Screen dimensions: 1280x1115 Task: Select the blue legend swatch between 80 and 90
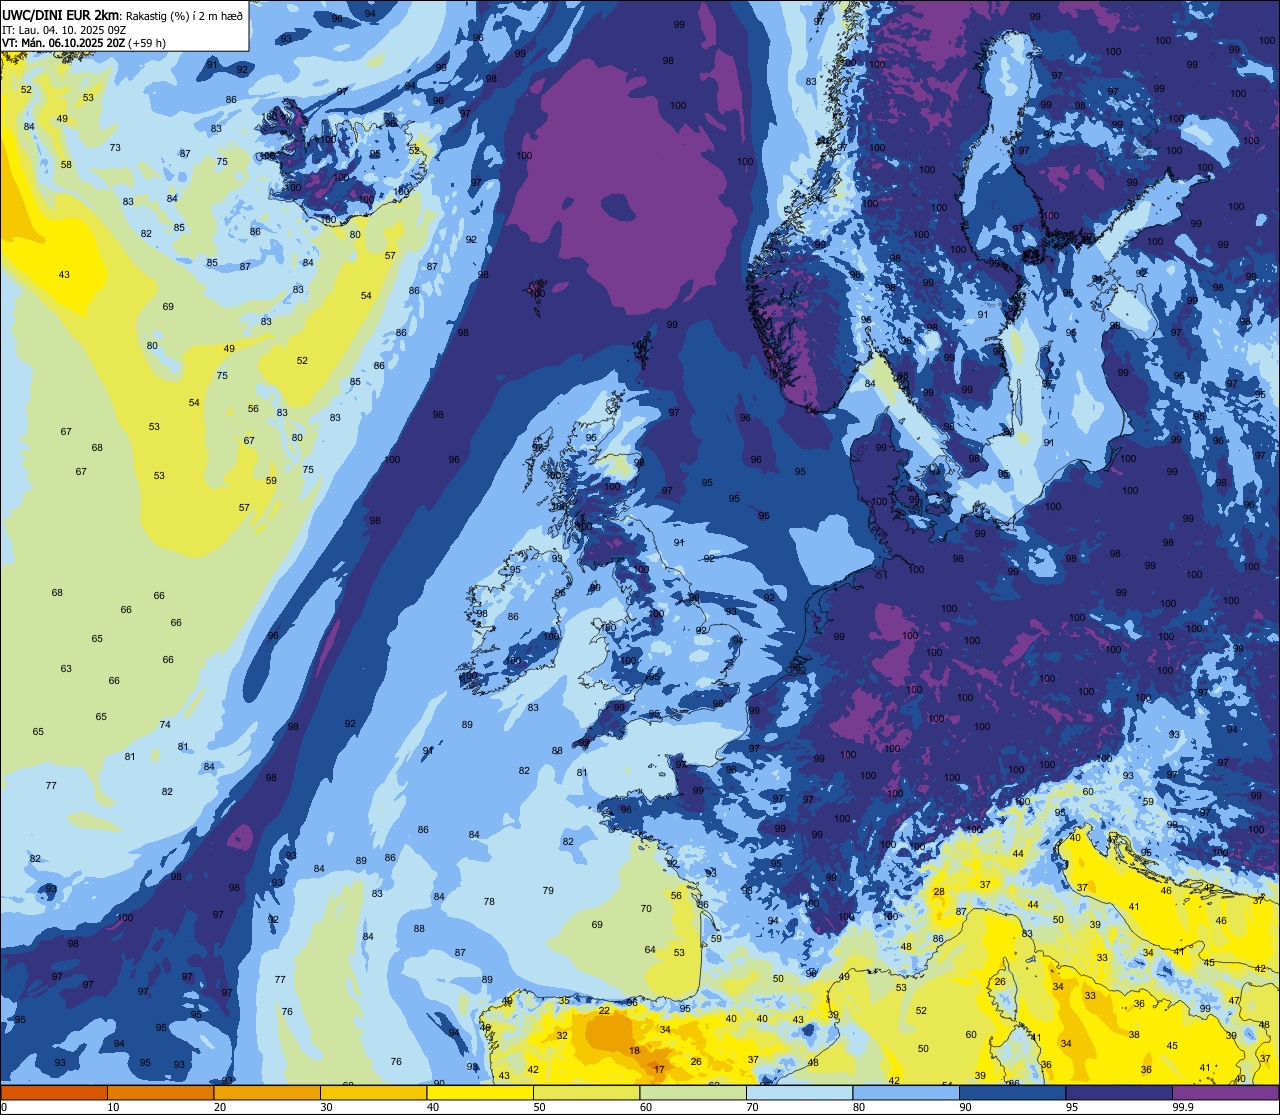pos(906,1092)
